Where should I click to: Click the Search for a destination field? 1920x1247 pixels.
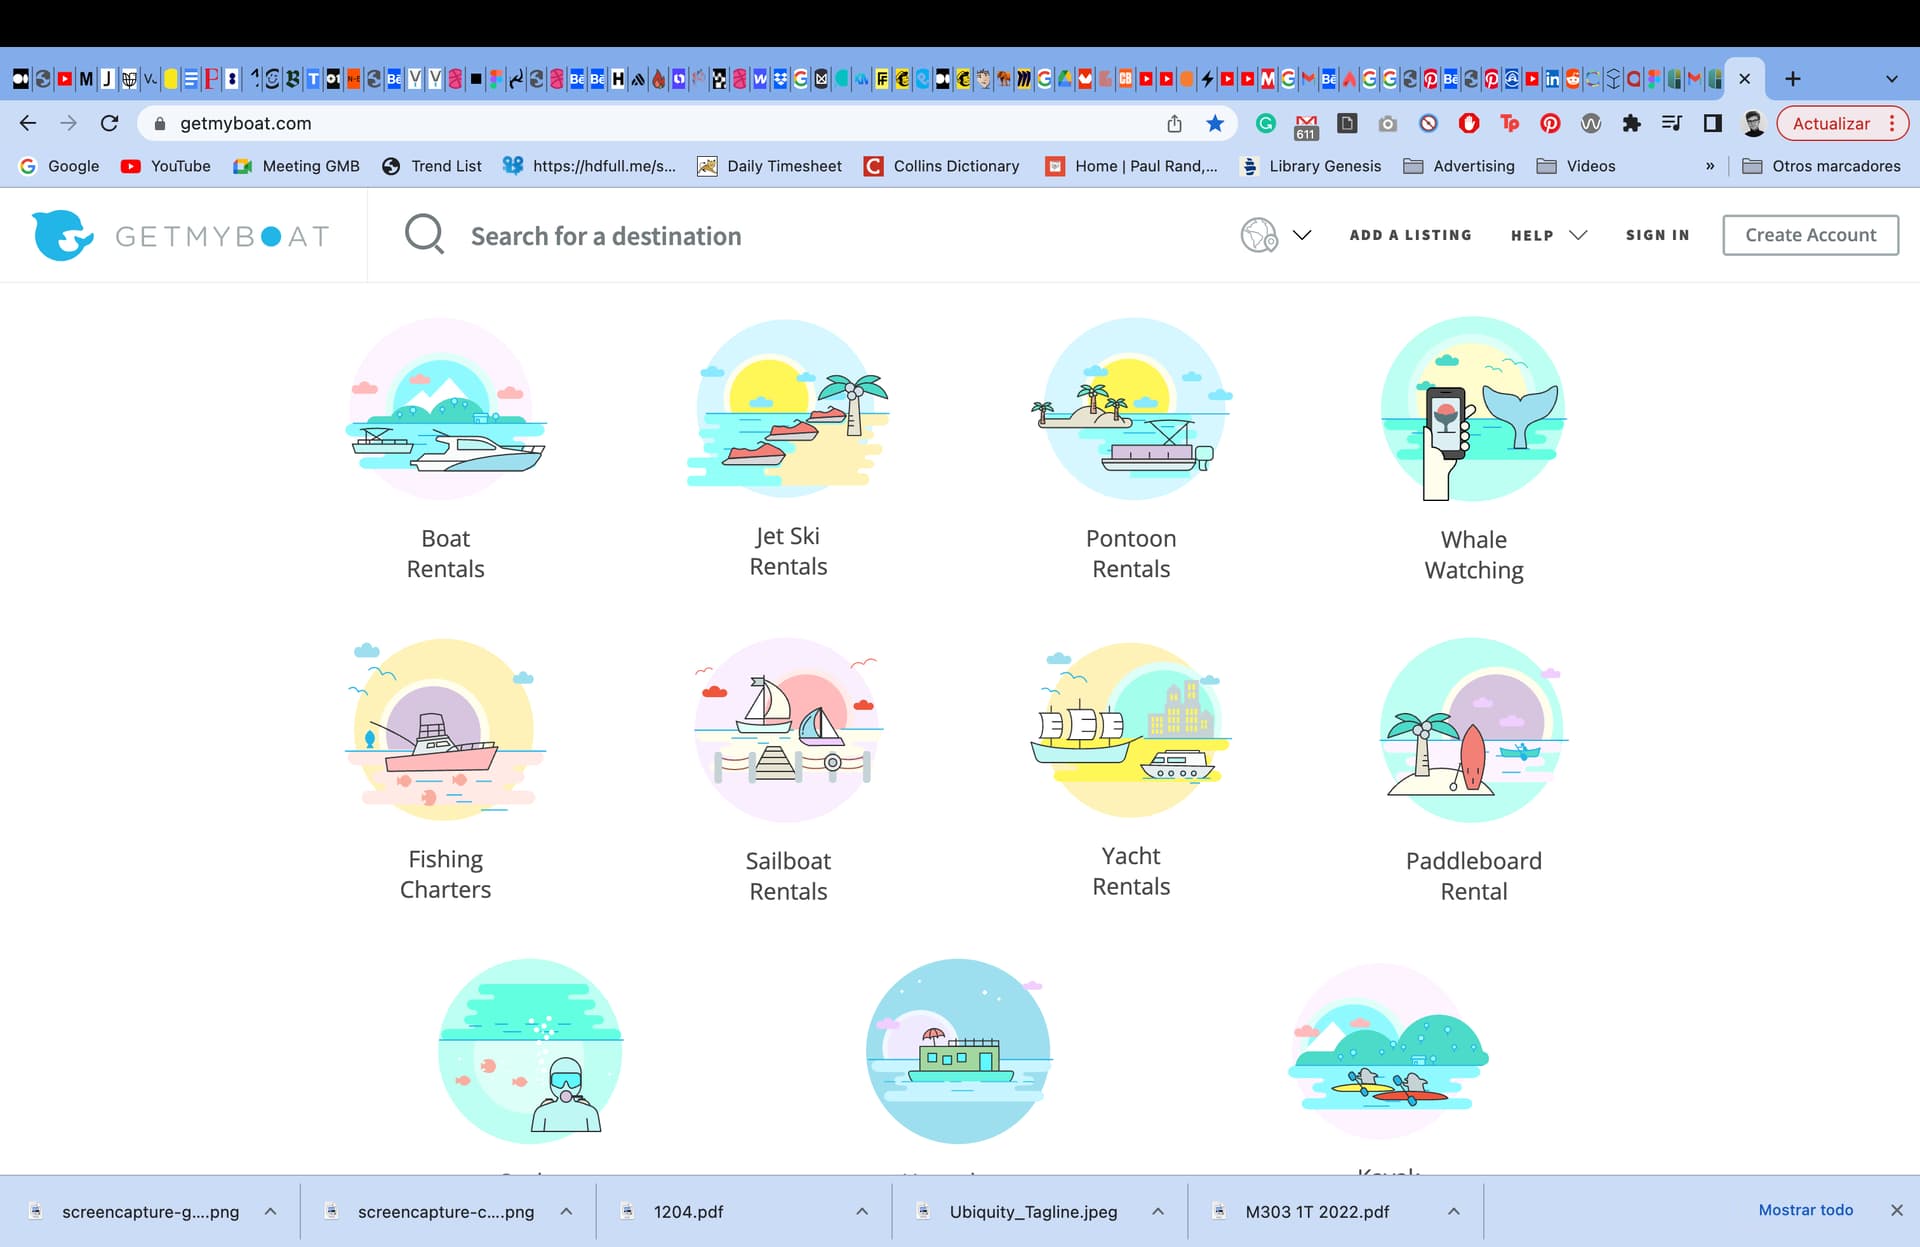coord(605,236)
